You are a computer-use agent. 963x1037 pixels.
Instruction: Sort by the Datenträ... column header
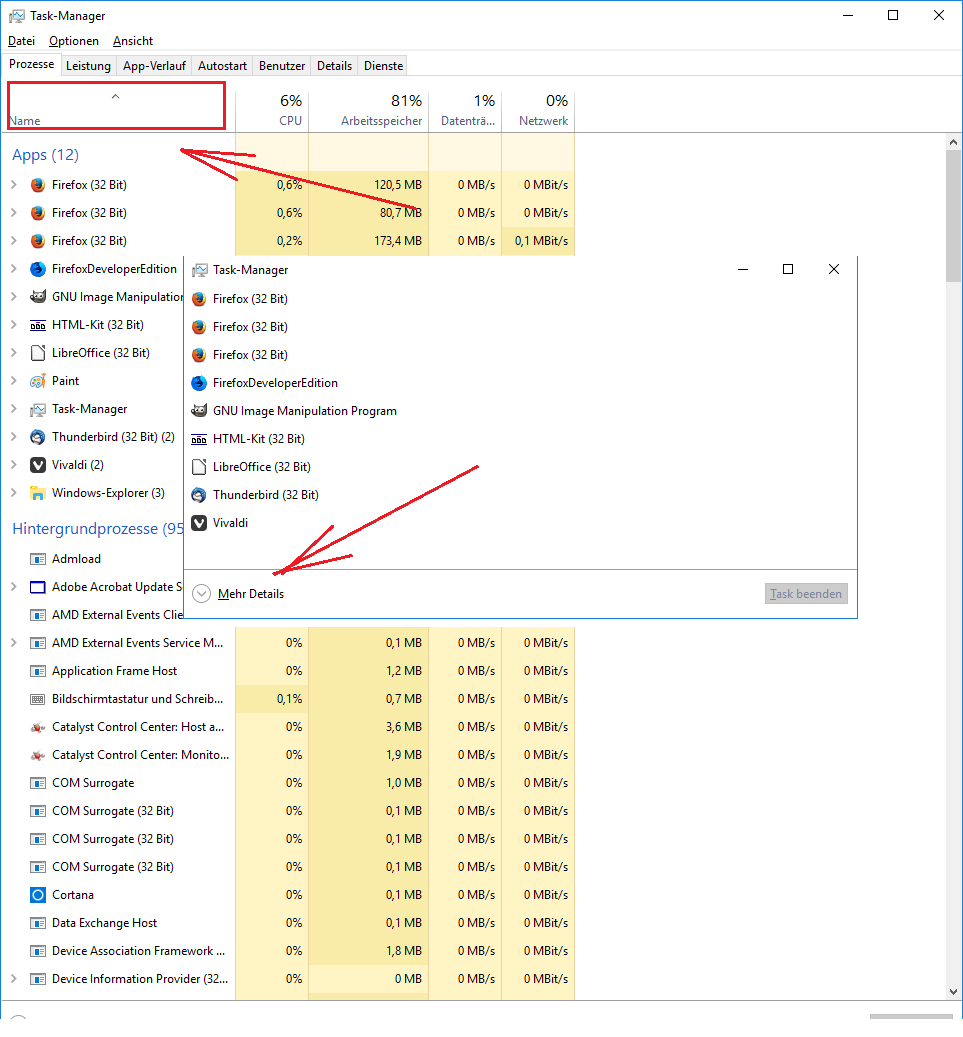(465, 110)
